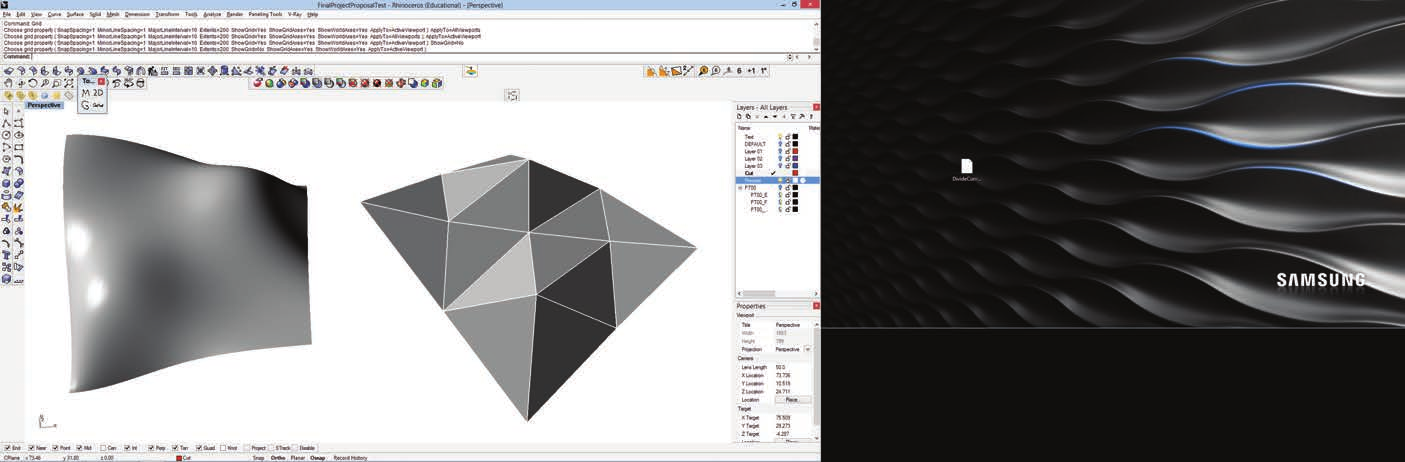The height and width of the screenshot is (462, 1405).
Task: Click the red color swatch of Cut layer
Action: click(795, 173)
